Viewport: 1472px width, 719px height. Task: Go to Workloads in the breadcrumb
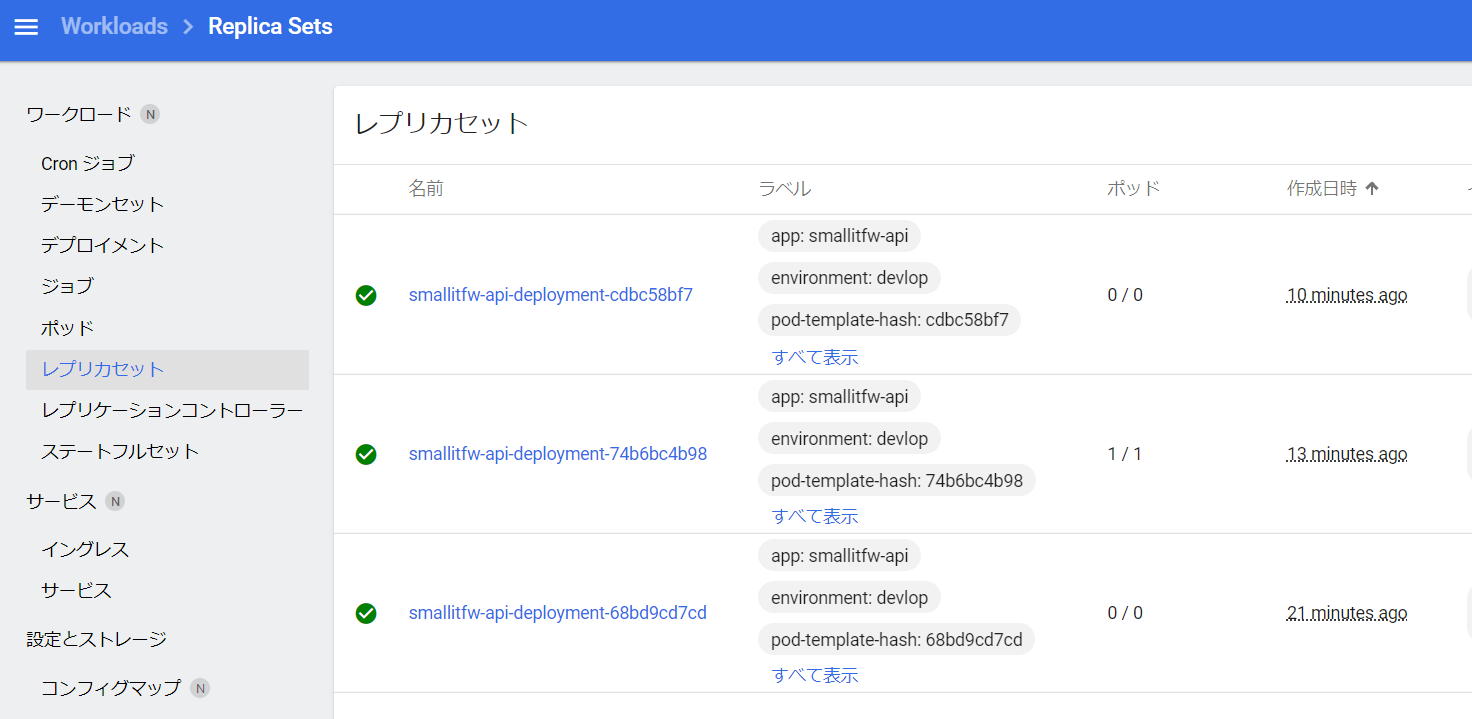(114, 27)
